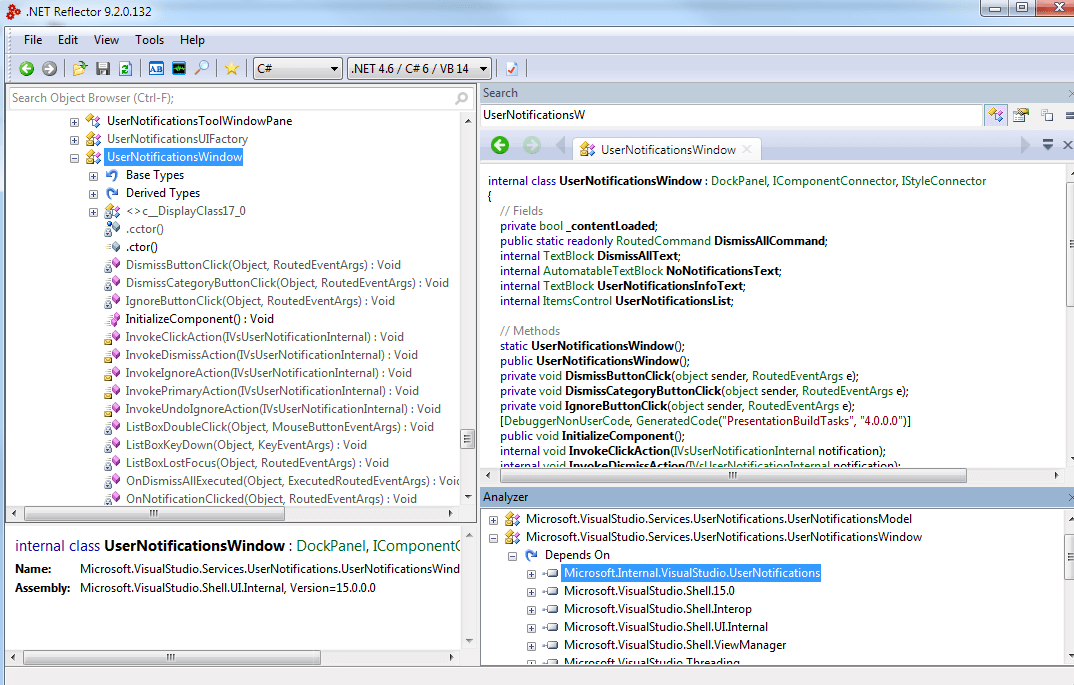Open bookmarks with the star icon
Screen dimensions: 1074x685
(232, 68)
